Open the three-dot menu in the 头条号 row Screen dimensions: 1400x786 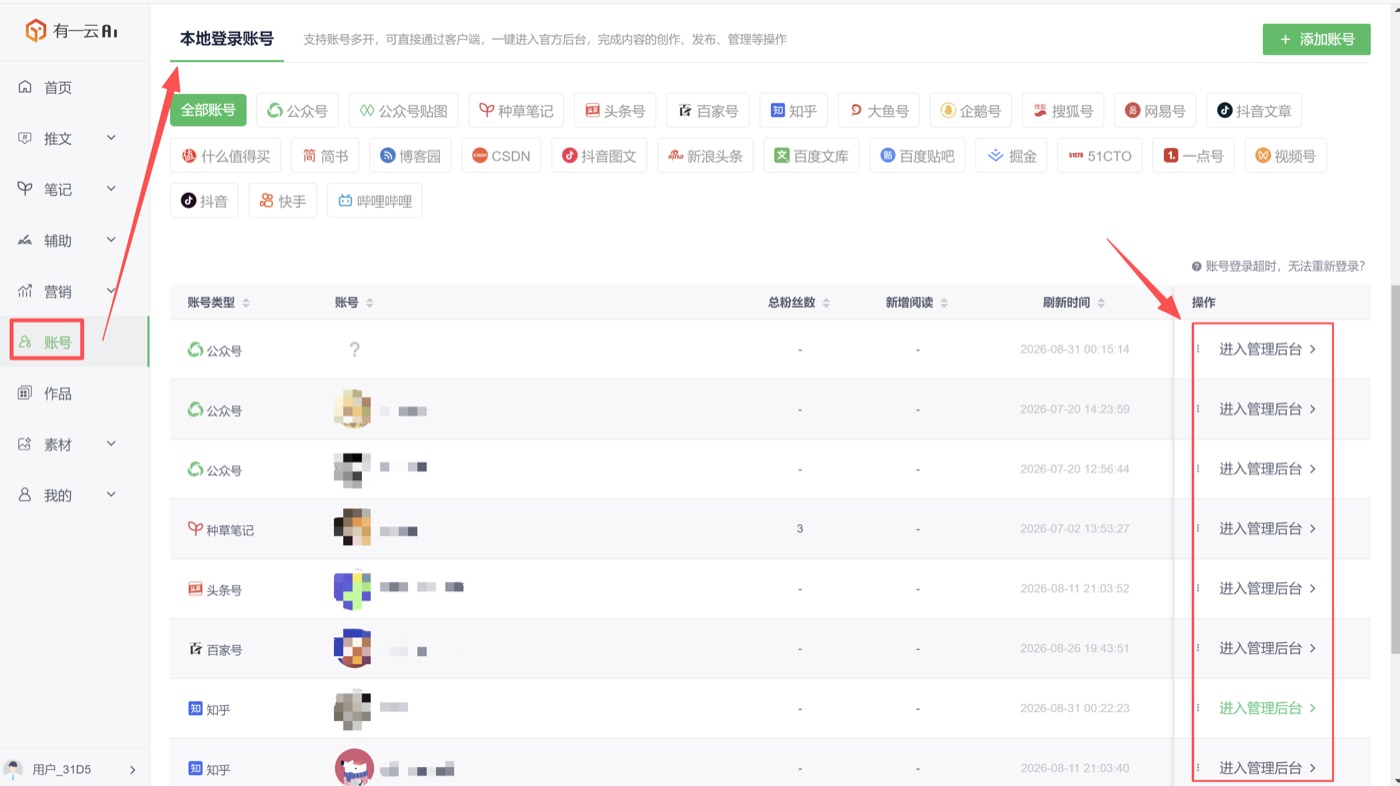click(1198, 589)
